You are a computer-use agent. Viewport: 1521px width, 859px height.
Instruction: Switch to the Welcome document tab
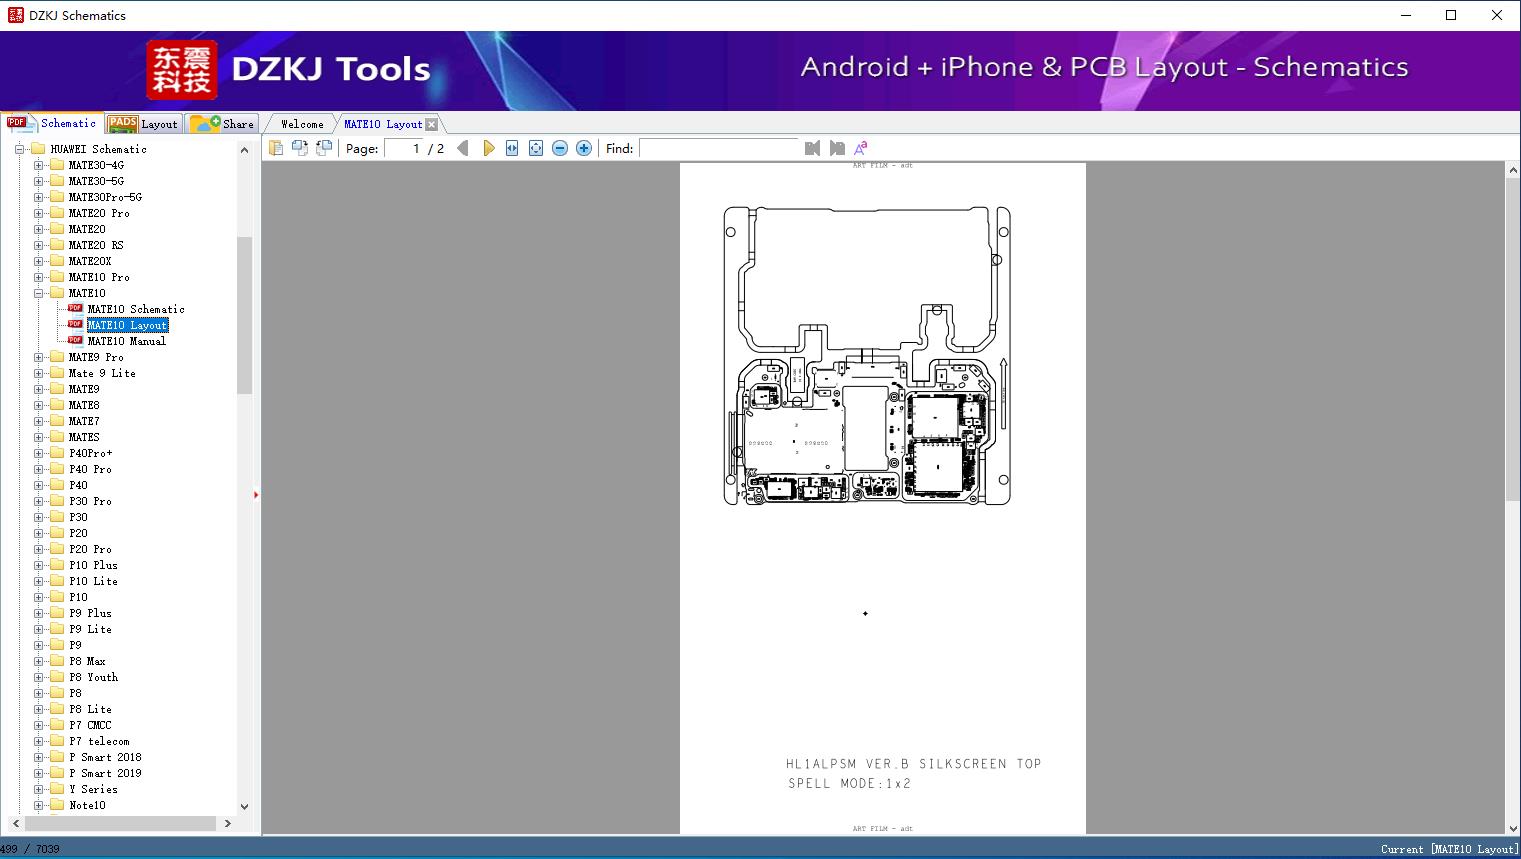pos(301,124)
